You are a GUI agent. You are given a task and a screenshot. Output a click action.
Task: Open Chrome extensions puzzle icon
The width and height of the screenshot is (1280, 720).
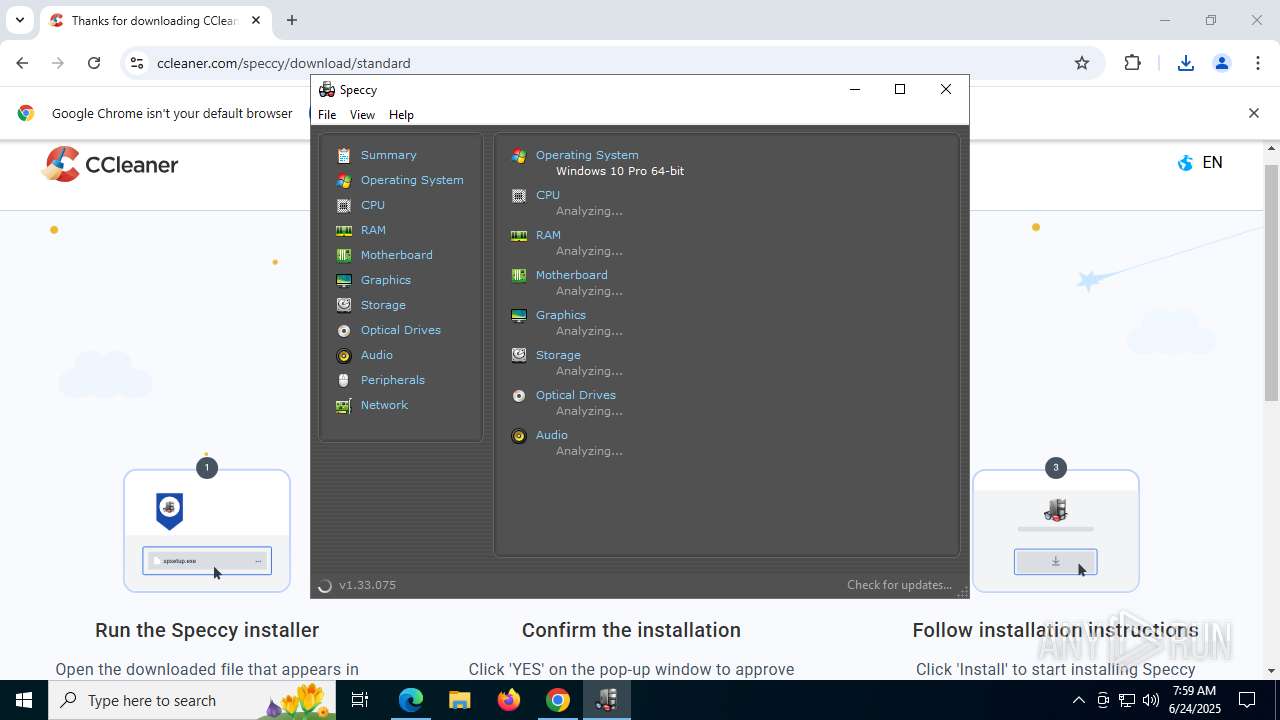(x=1132, y=63)
